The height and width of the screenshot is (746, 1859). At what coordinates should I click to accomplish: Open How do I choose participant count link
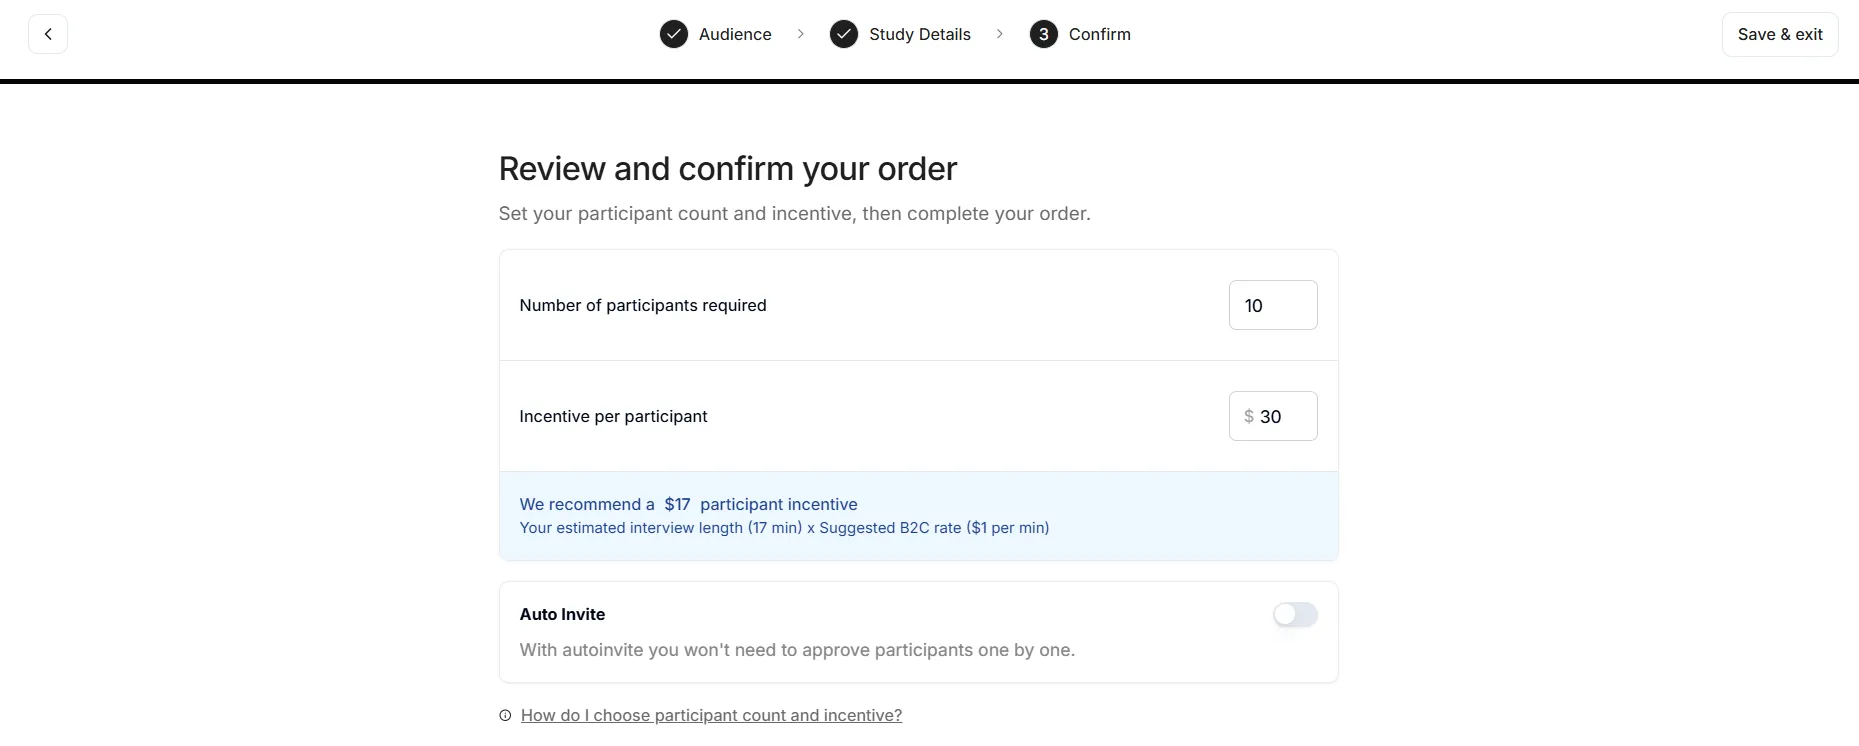[711, 715]
